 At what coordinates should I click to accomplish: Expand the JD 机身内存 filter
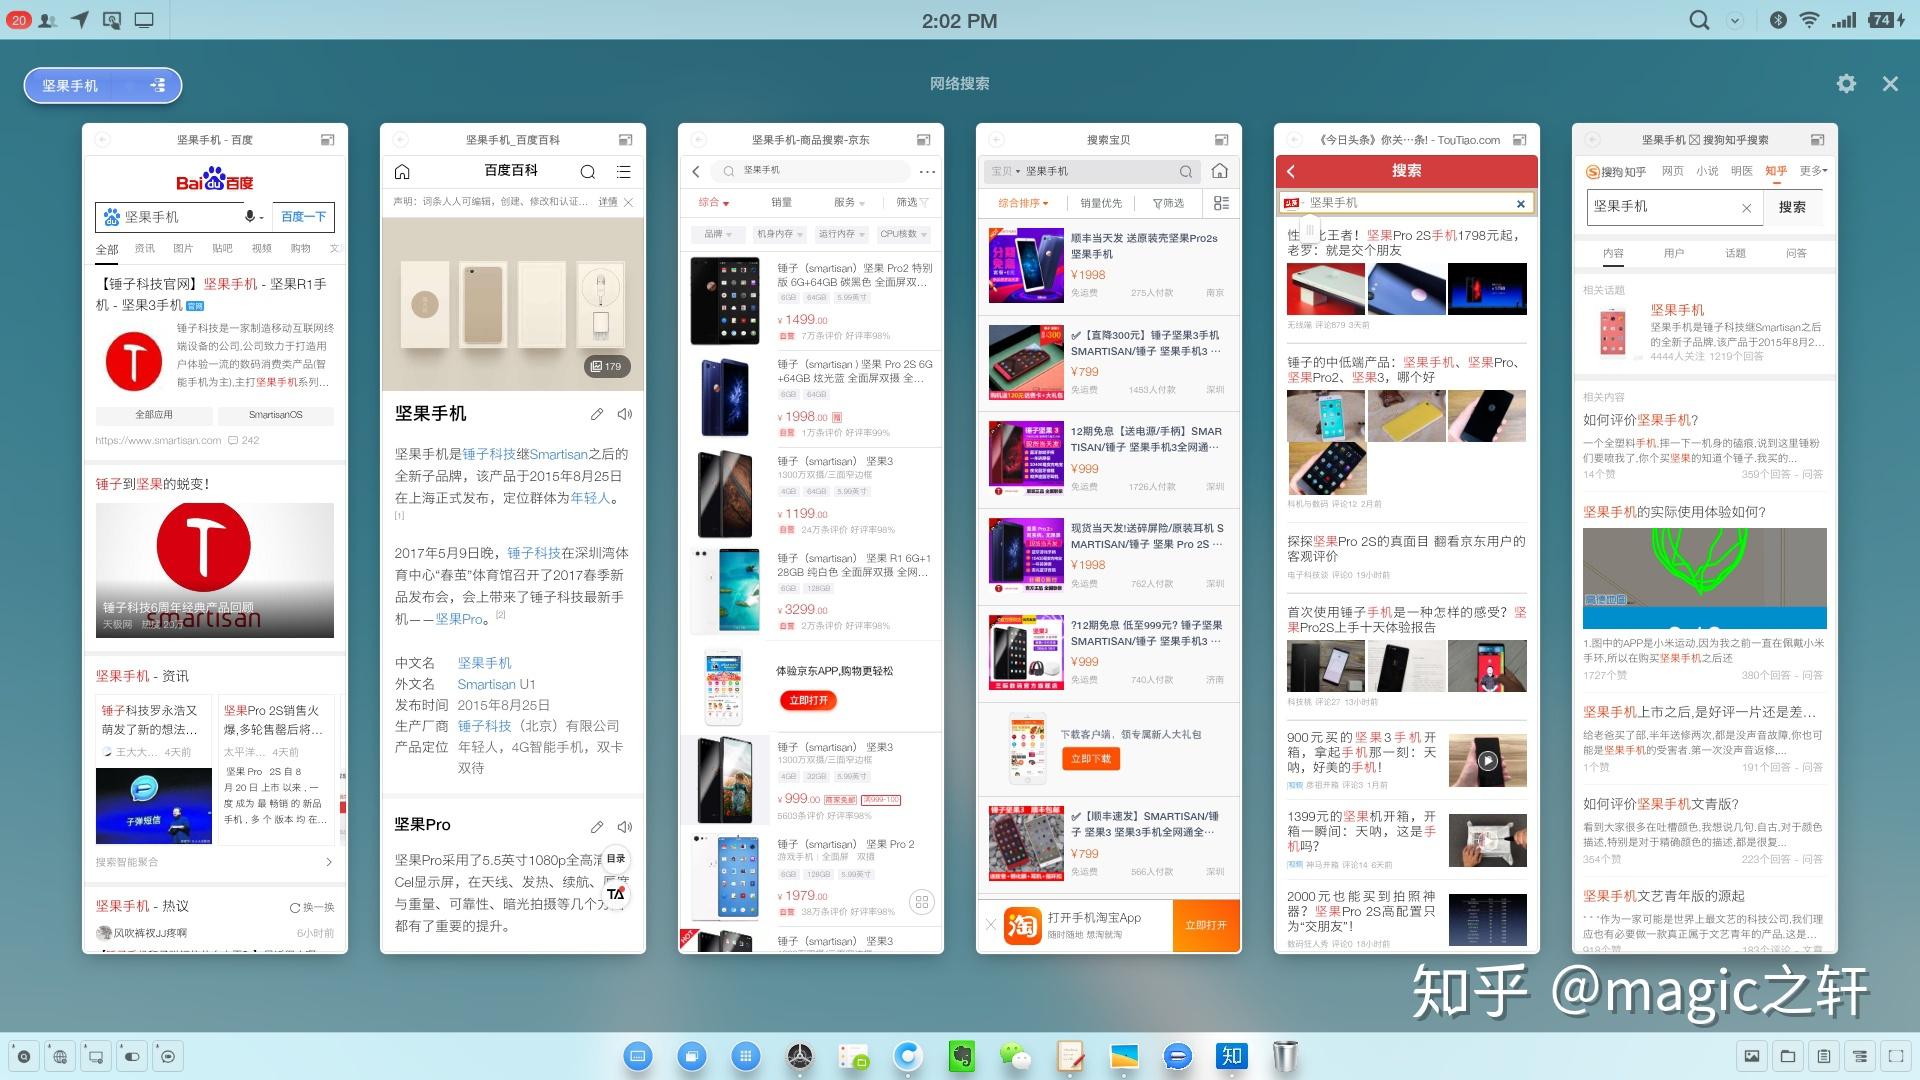point(778,234)
